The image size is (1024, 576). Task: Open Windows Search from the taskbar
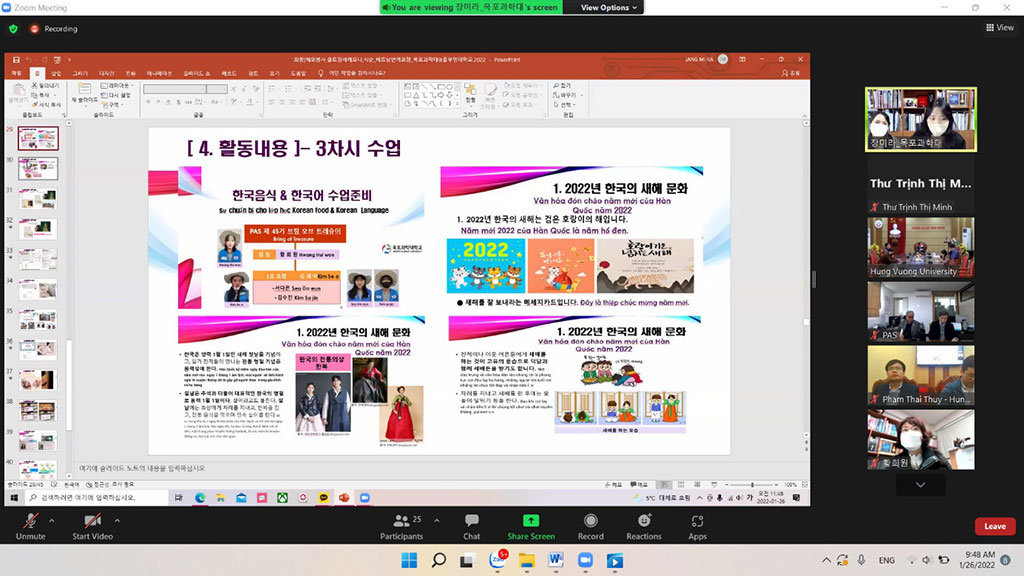click(x=439, y=560)
